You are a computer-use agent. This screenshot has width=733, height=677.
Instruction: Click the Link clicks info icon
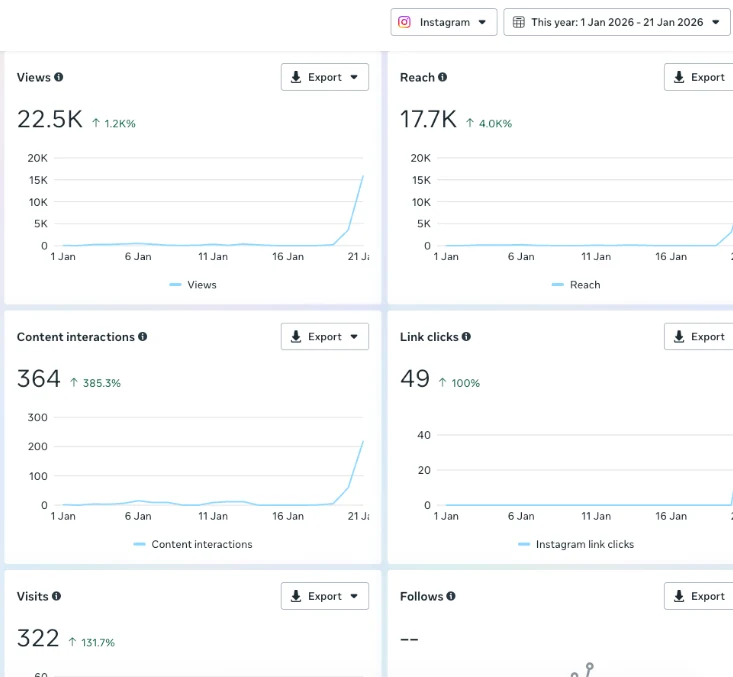coord(466,337)
